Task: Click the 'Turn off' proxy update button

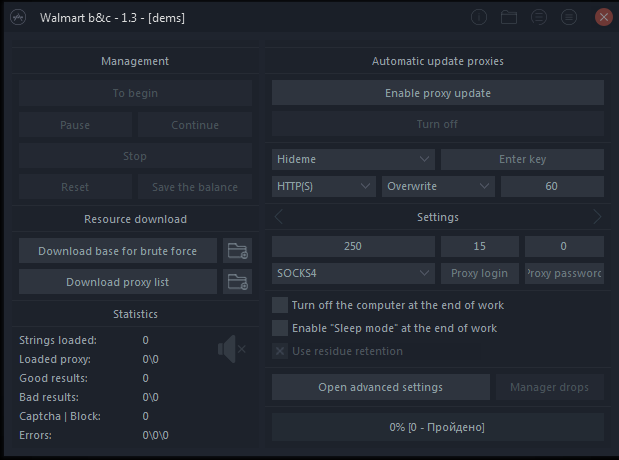Action: [x=438, y=124]
